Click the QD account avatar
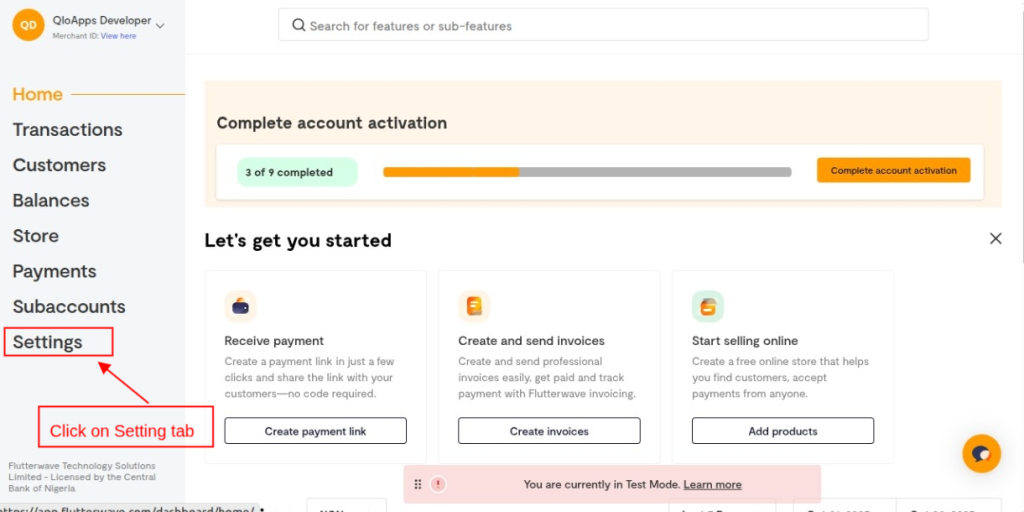The height and width of the screenshot is (512, 1024). 28,26
